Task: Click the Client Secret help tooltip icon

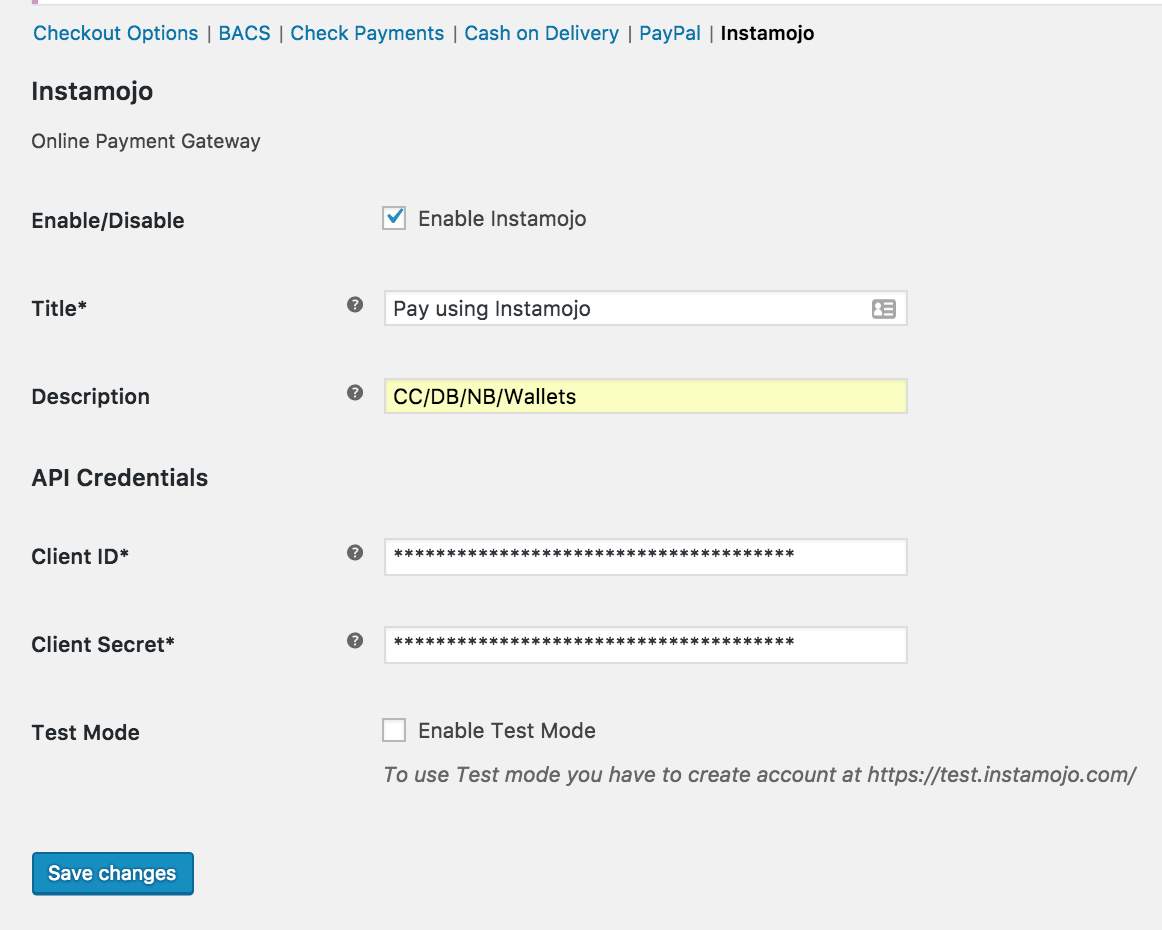Action: pos(355,641)
